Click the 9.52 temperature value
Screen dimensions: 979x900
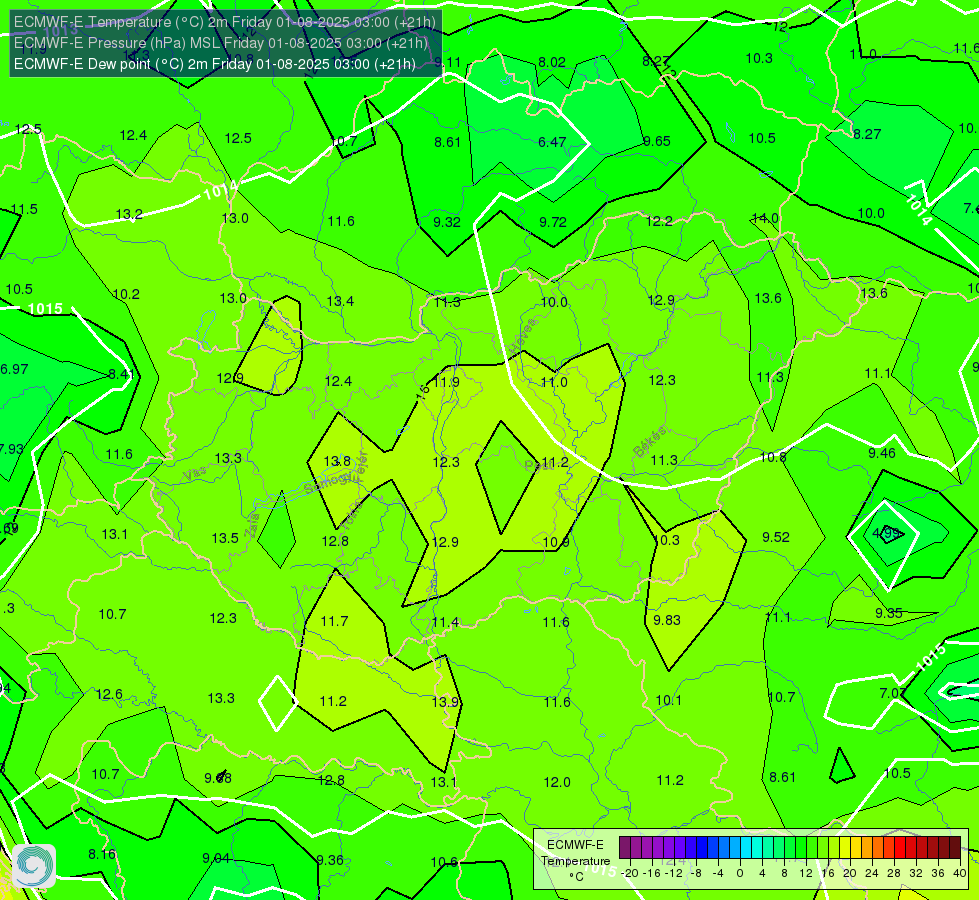776,537
